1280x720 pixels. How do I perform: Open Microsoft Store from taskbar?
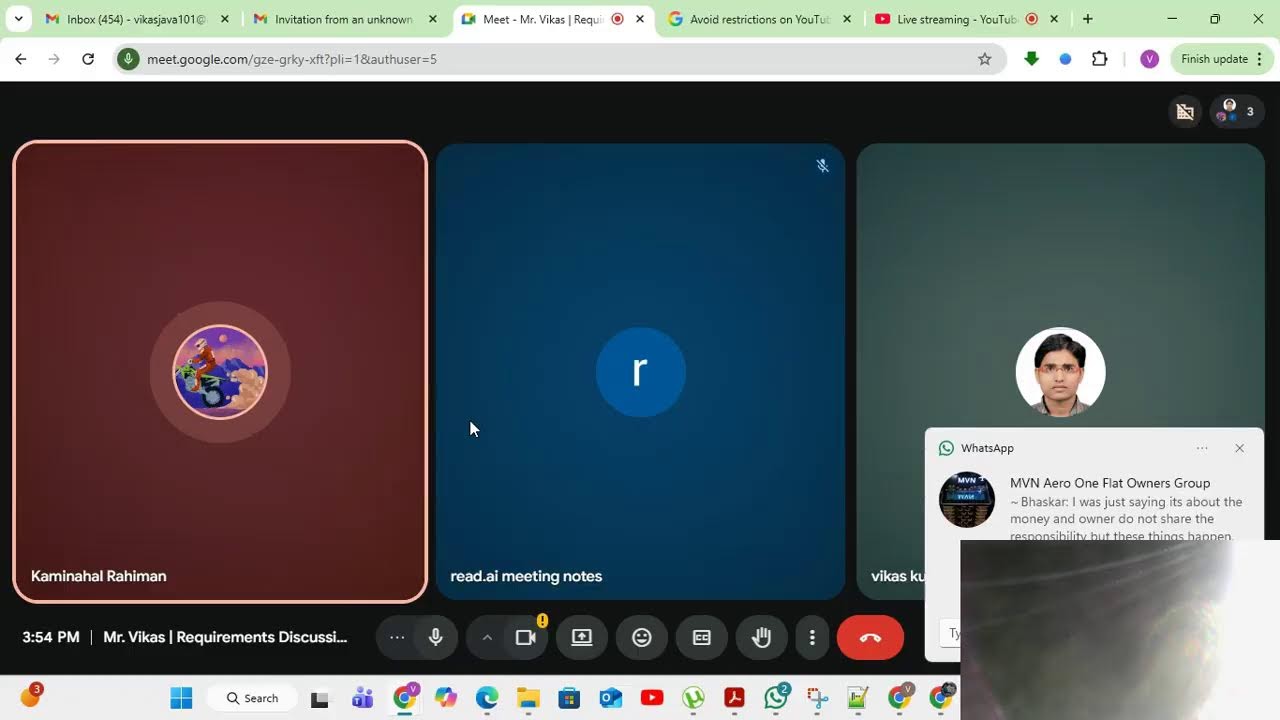click(x=569, y=698)
